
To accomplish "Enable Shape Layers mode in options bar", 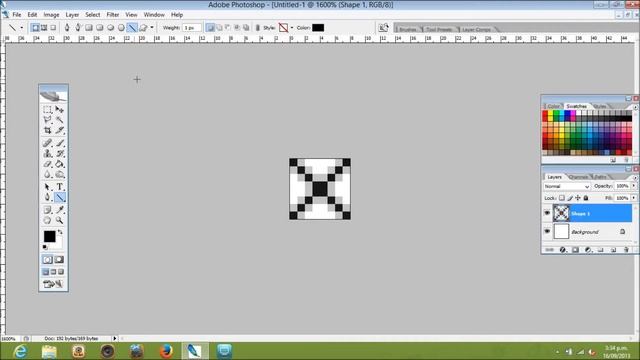I will (x=36, y=28).
